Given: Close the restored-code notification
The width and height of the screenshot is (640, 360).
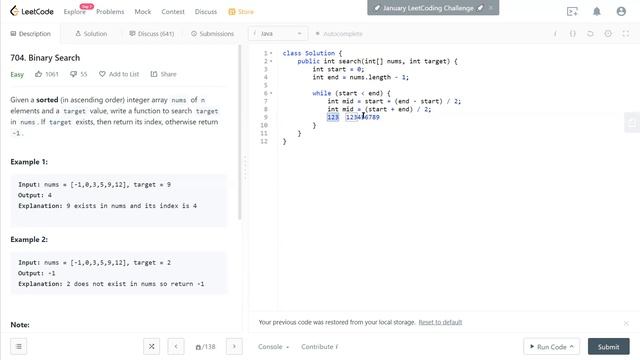Looking at the screenshot, I should tap(626, 323).
